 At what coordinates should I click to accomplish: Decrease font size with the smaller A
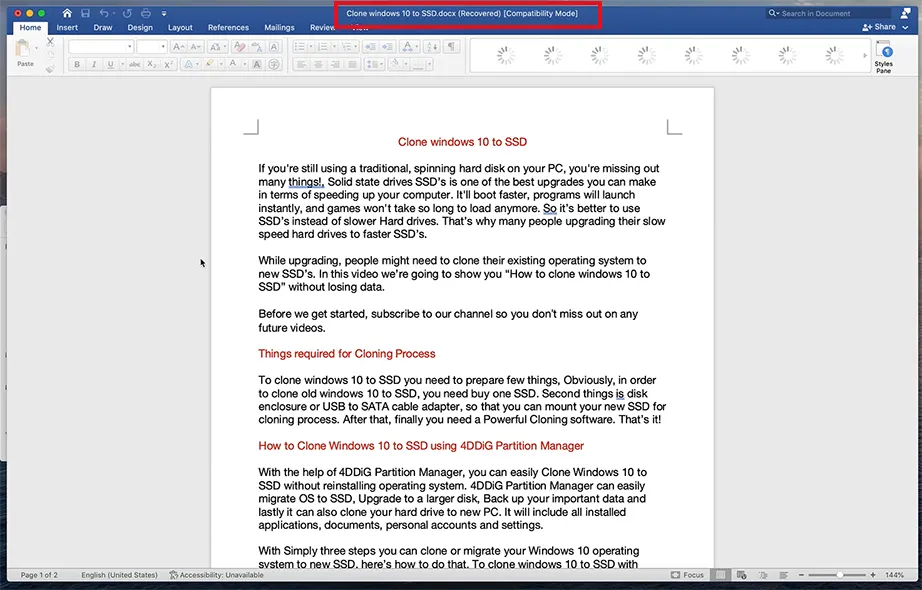click(x=196, y=46)
